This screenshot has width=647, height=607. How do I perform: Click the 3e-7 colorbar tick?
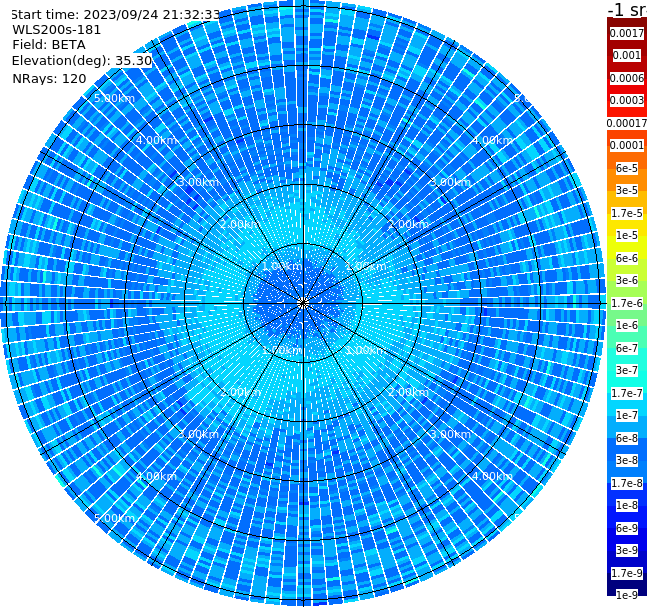(627, 370)
